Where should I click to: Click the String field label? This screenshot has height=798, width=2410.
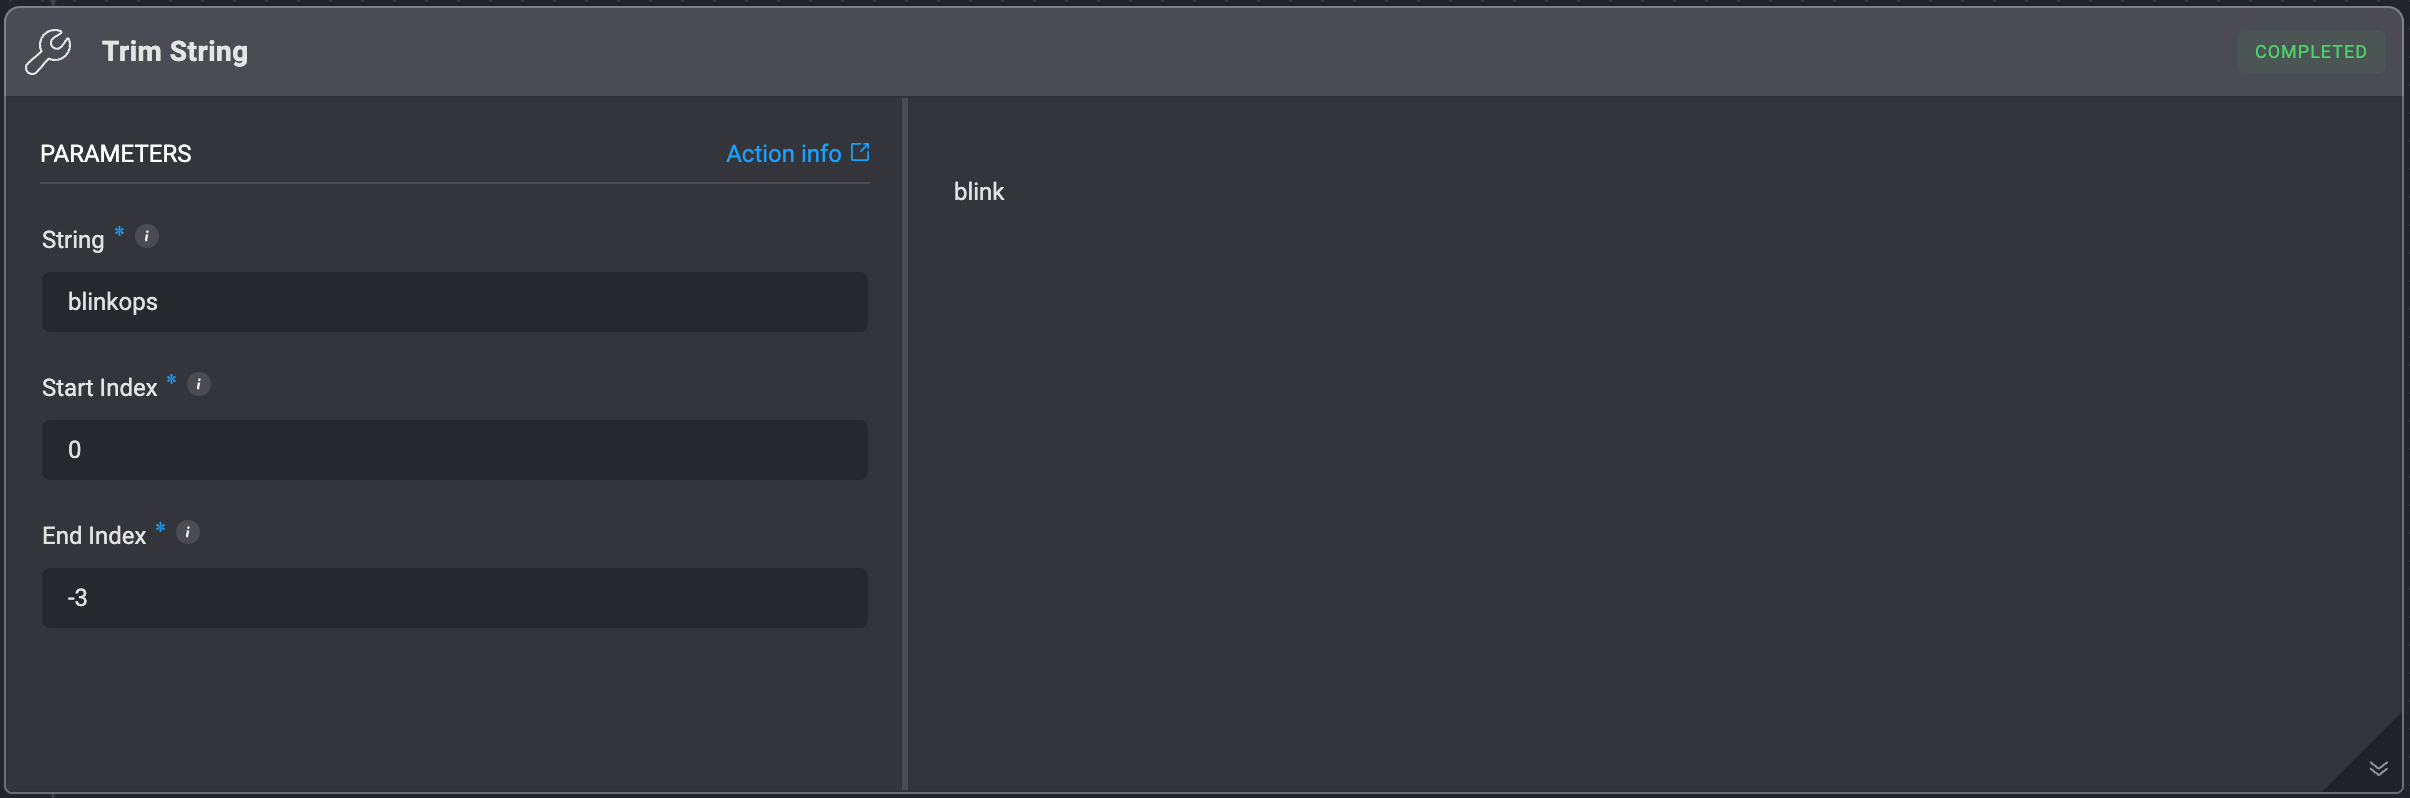coord(73,240)
